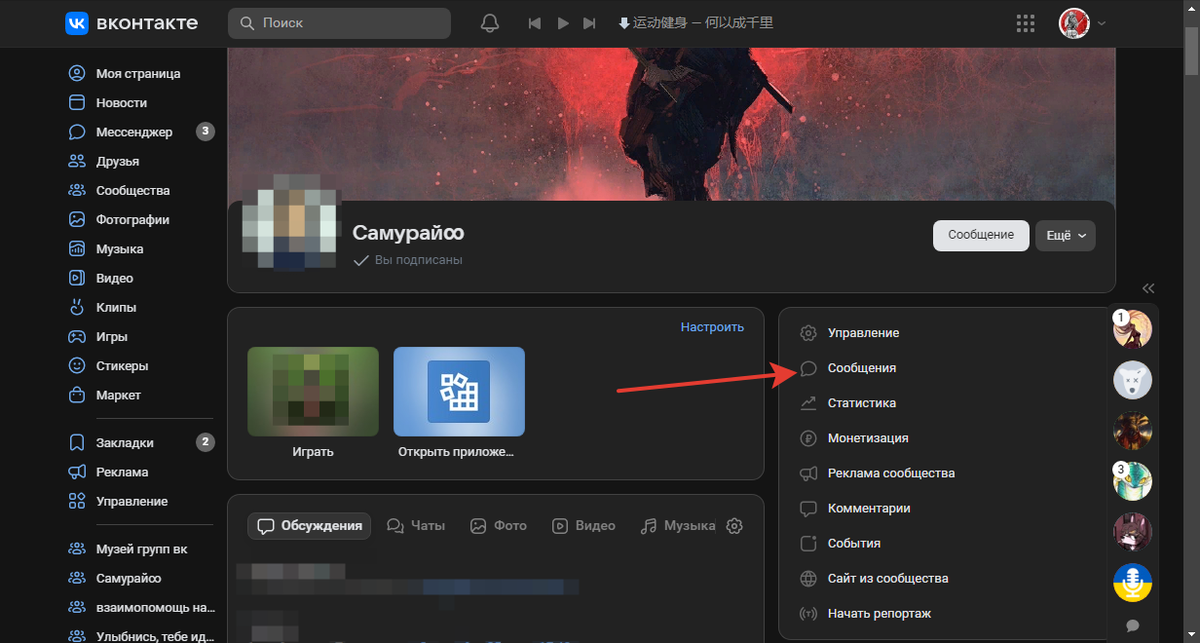Click the chat bubble icon below avatars

coord(1133,625)
